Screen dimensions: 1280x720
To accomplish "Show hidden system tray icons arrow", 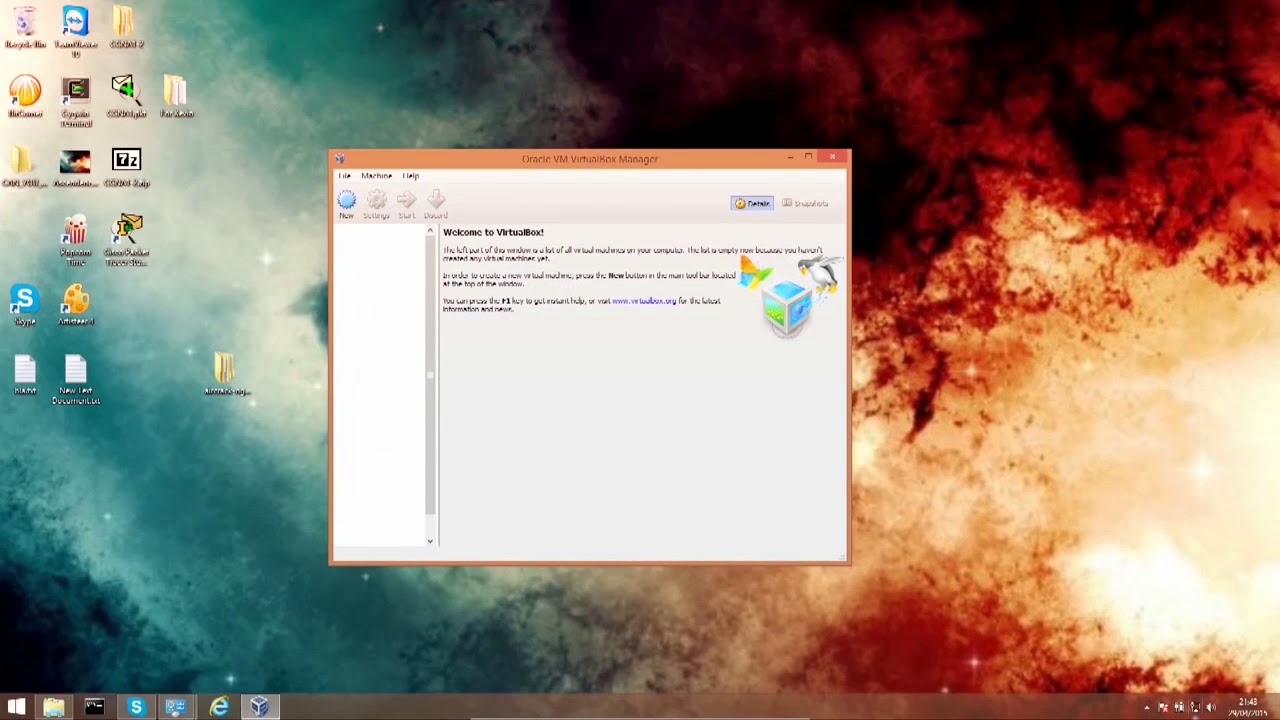I will click(x=1147, y=708).
